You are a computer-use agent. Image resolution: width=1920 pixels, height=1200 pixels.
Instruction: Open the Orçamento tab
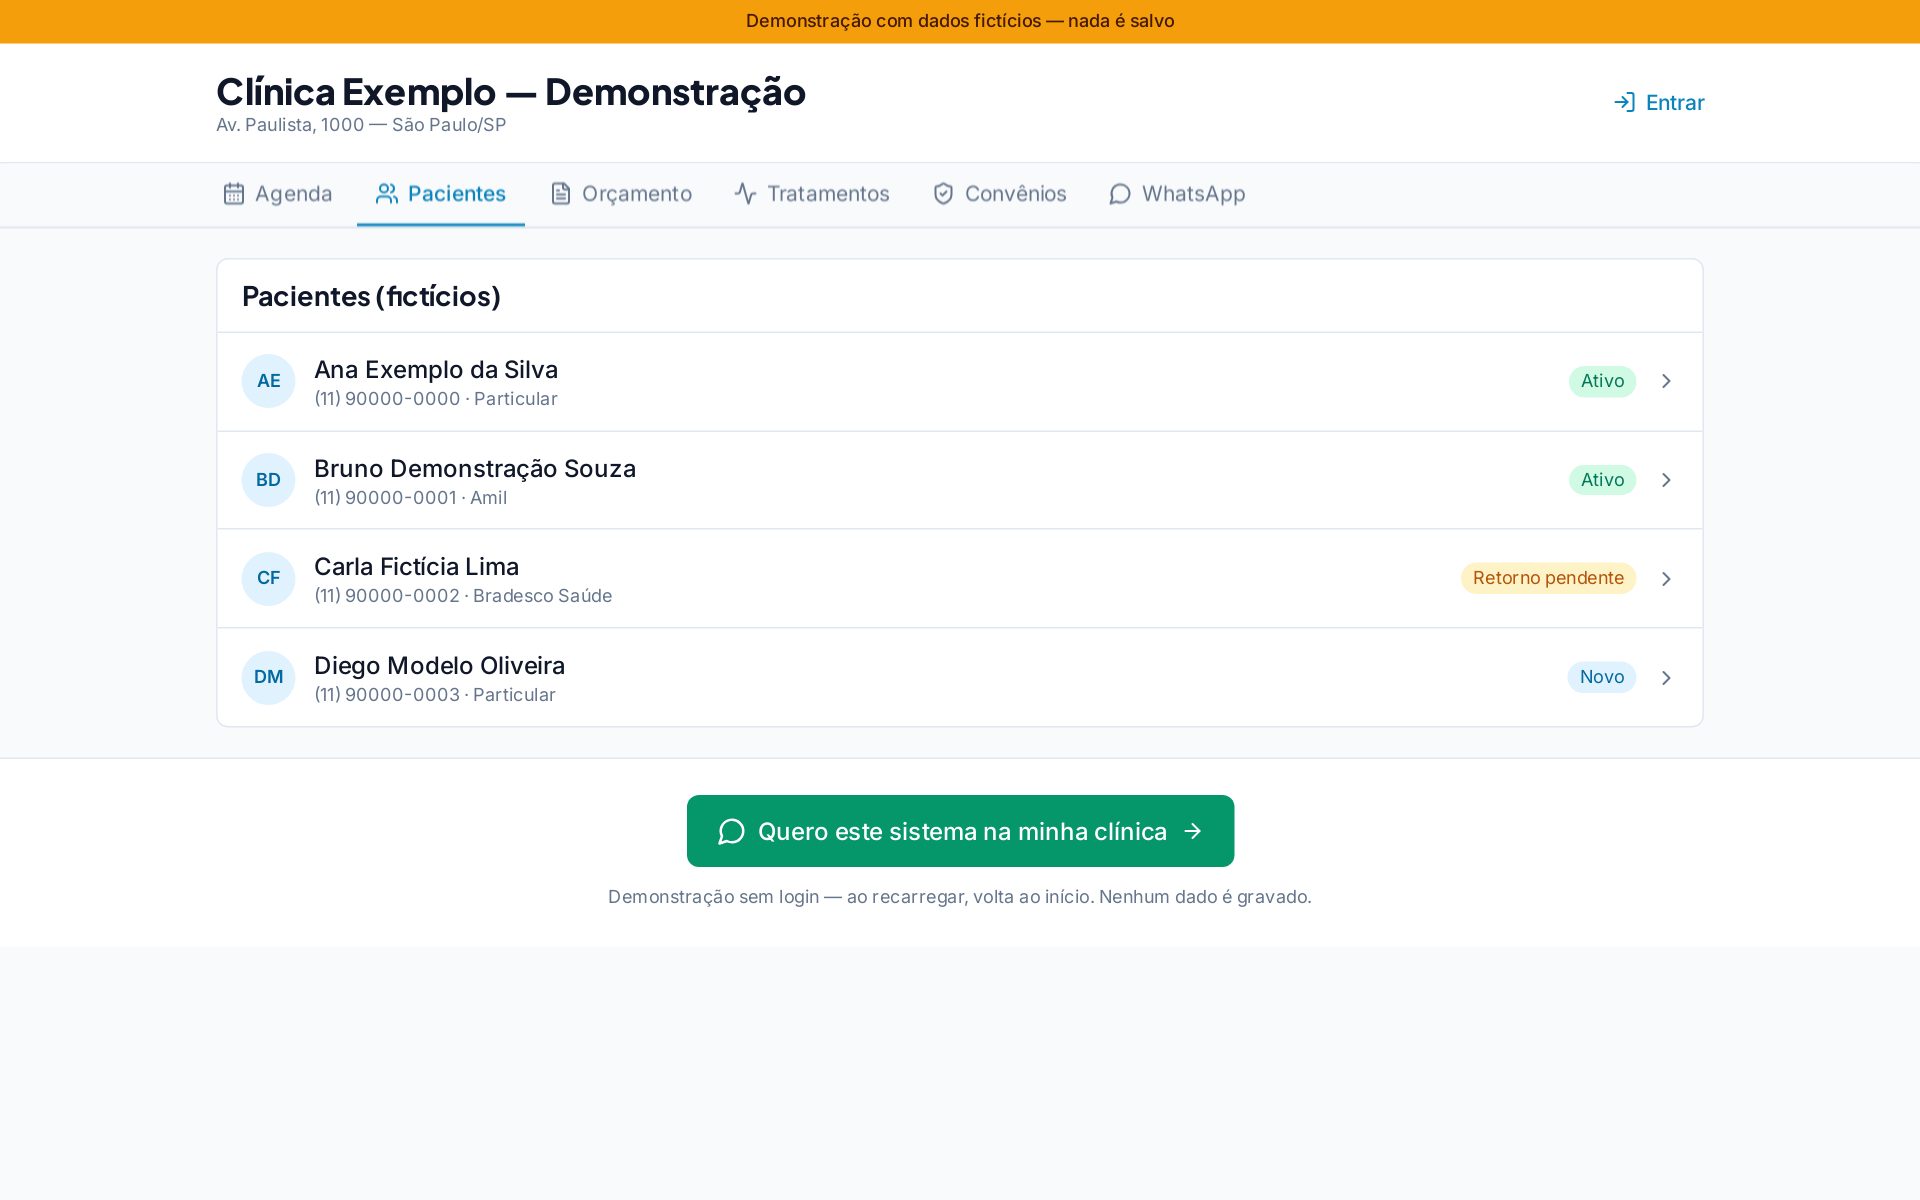(x=621, y=194)
